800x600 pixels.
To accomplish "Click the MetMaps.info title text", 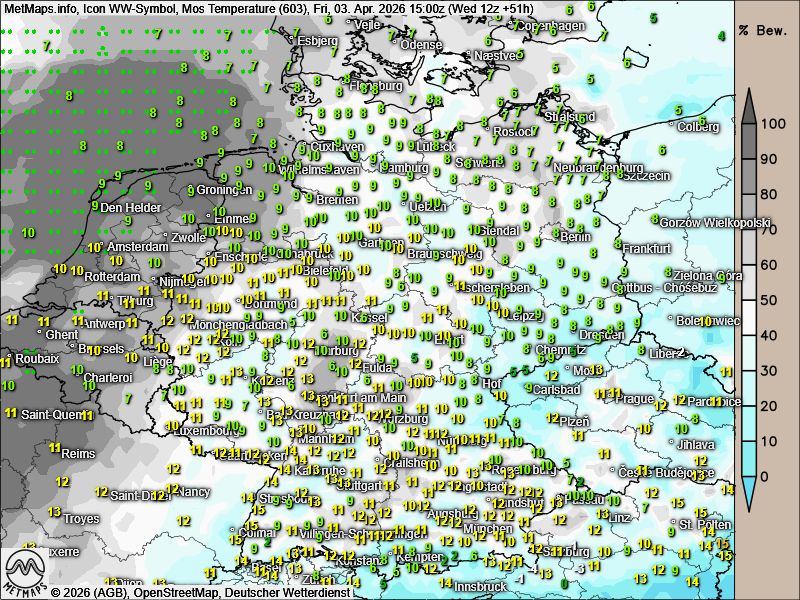I will click(42, 9).
